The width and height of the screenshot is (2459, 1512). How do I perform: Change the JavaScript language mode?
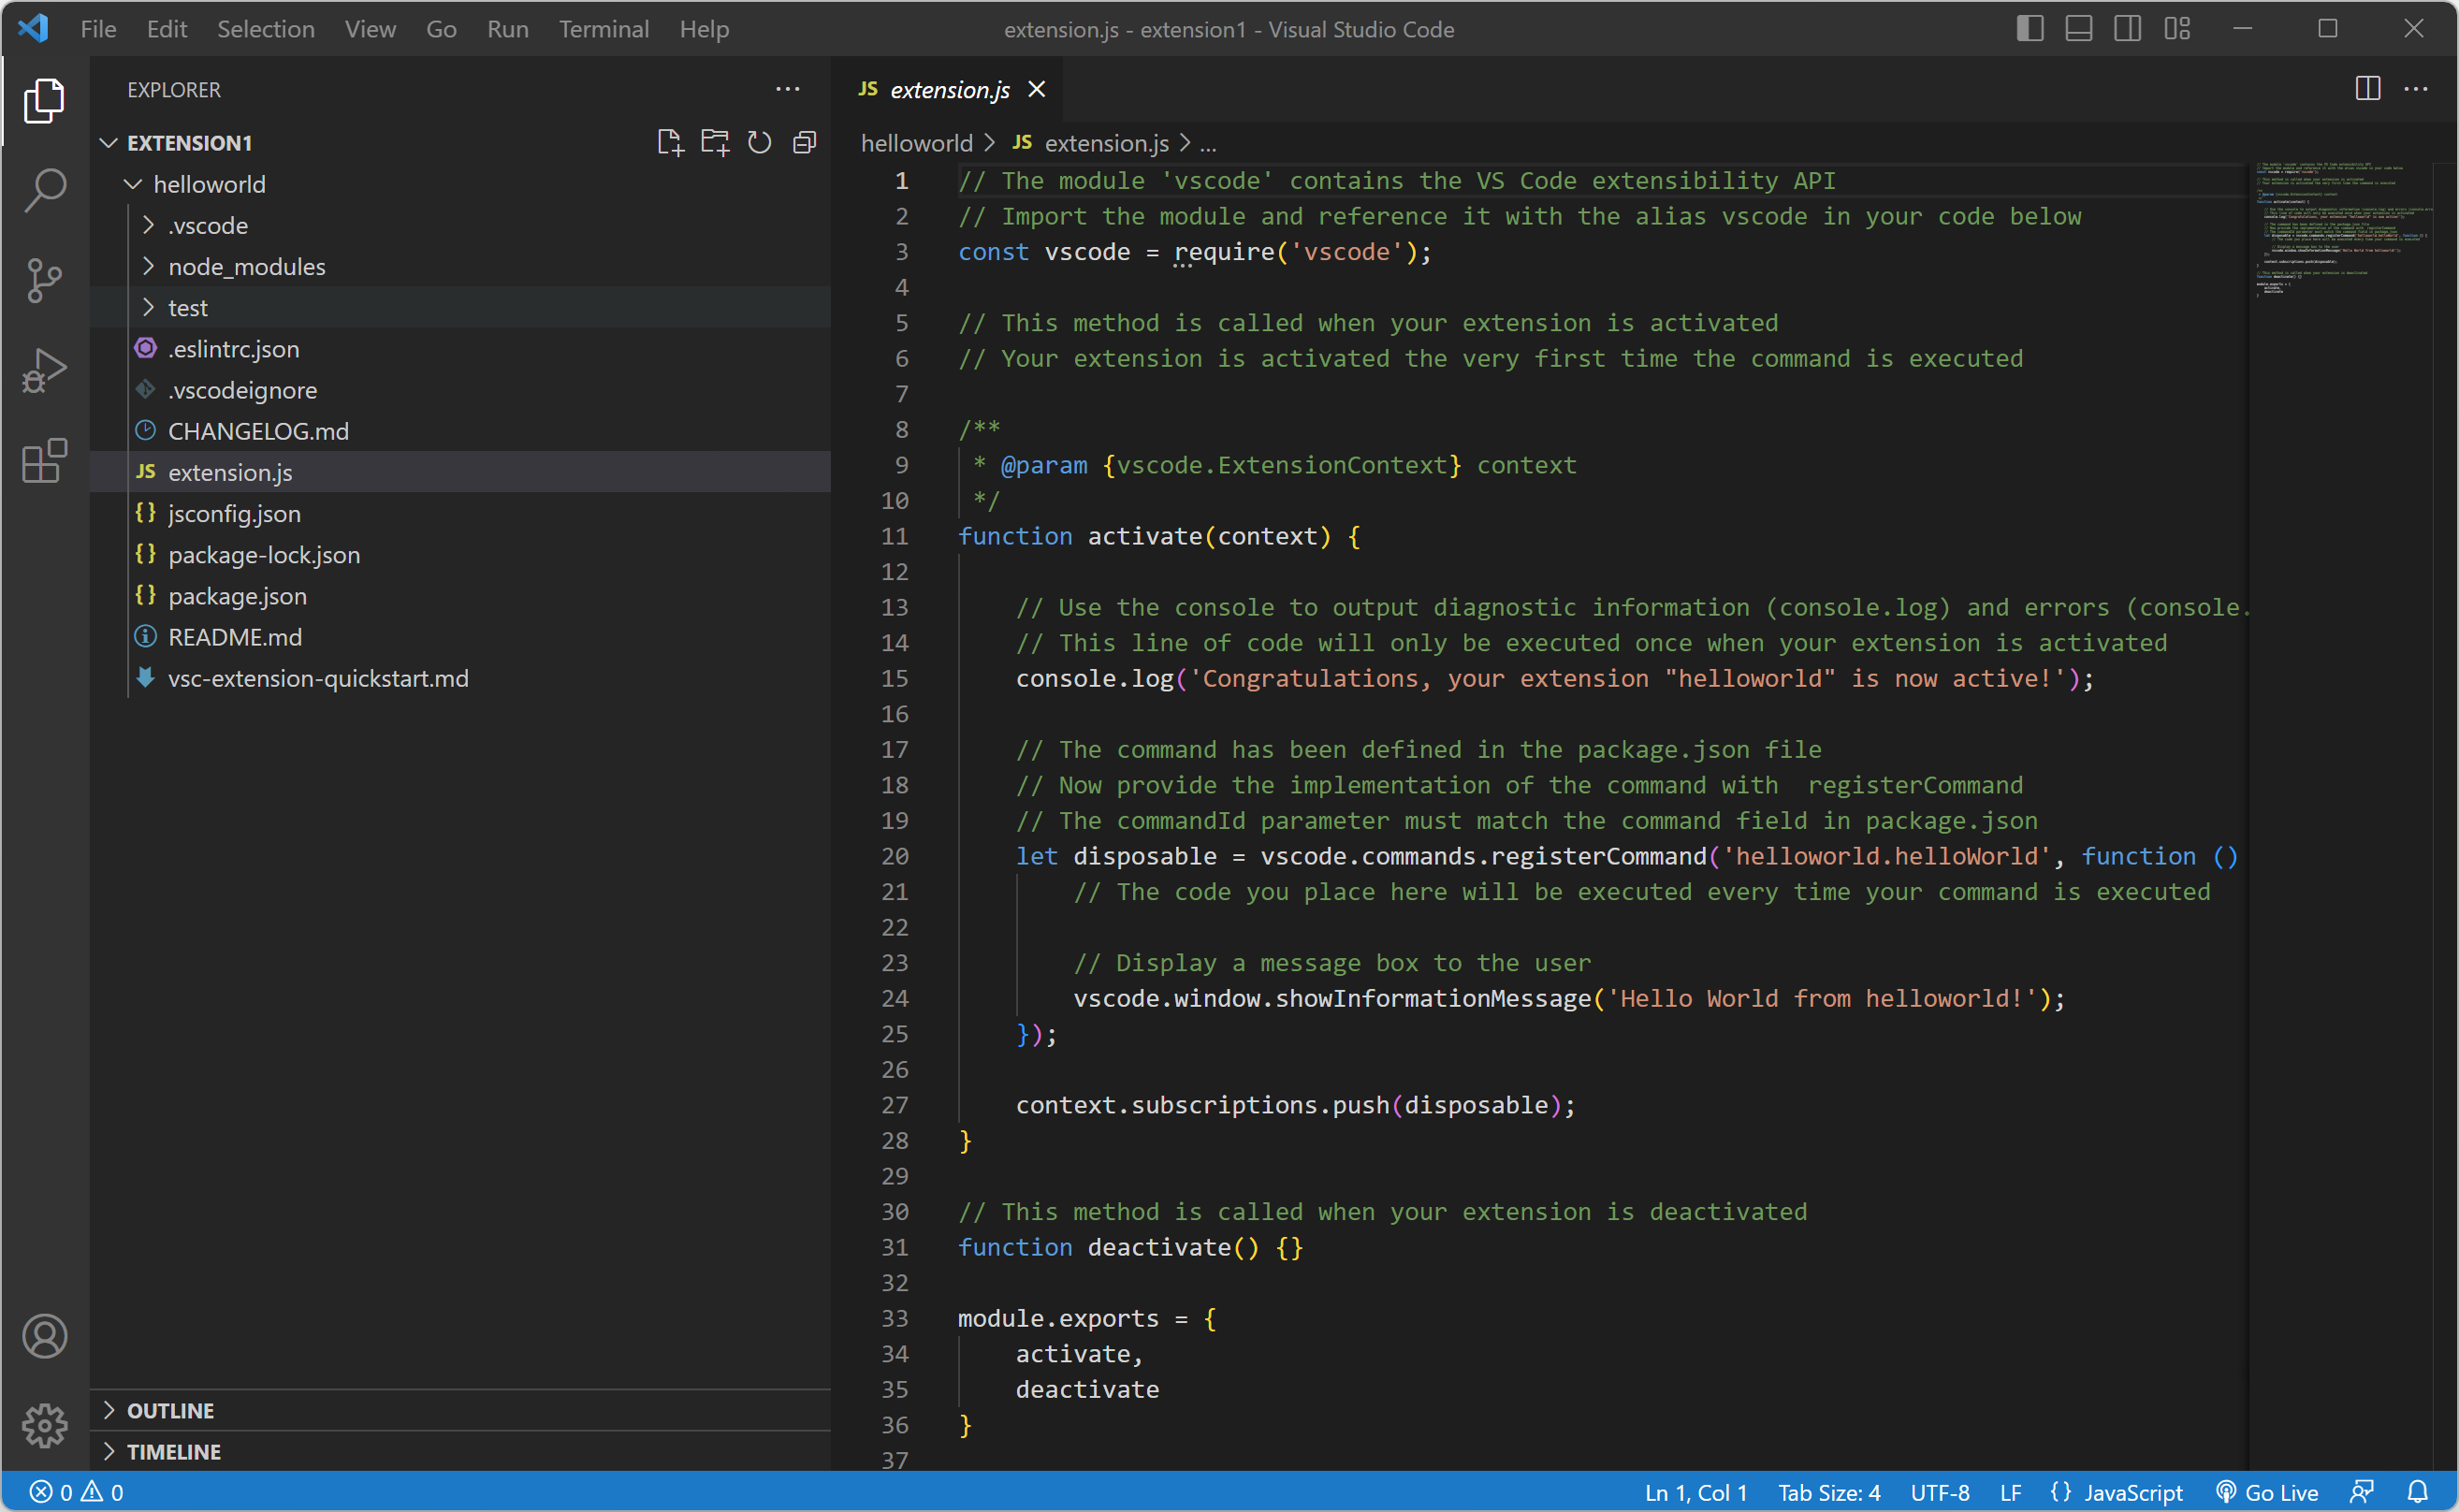(x=2132, y=1492)
